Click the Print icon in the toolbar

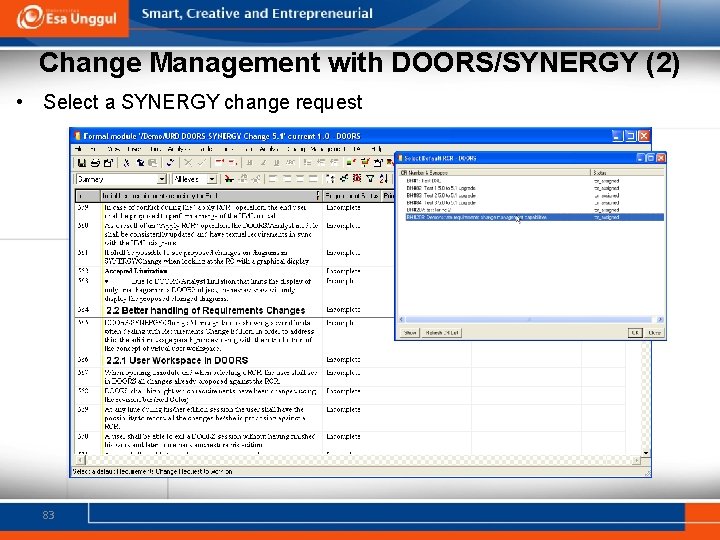tap(95, 163)
